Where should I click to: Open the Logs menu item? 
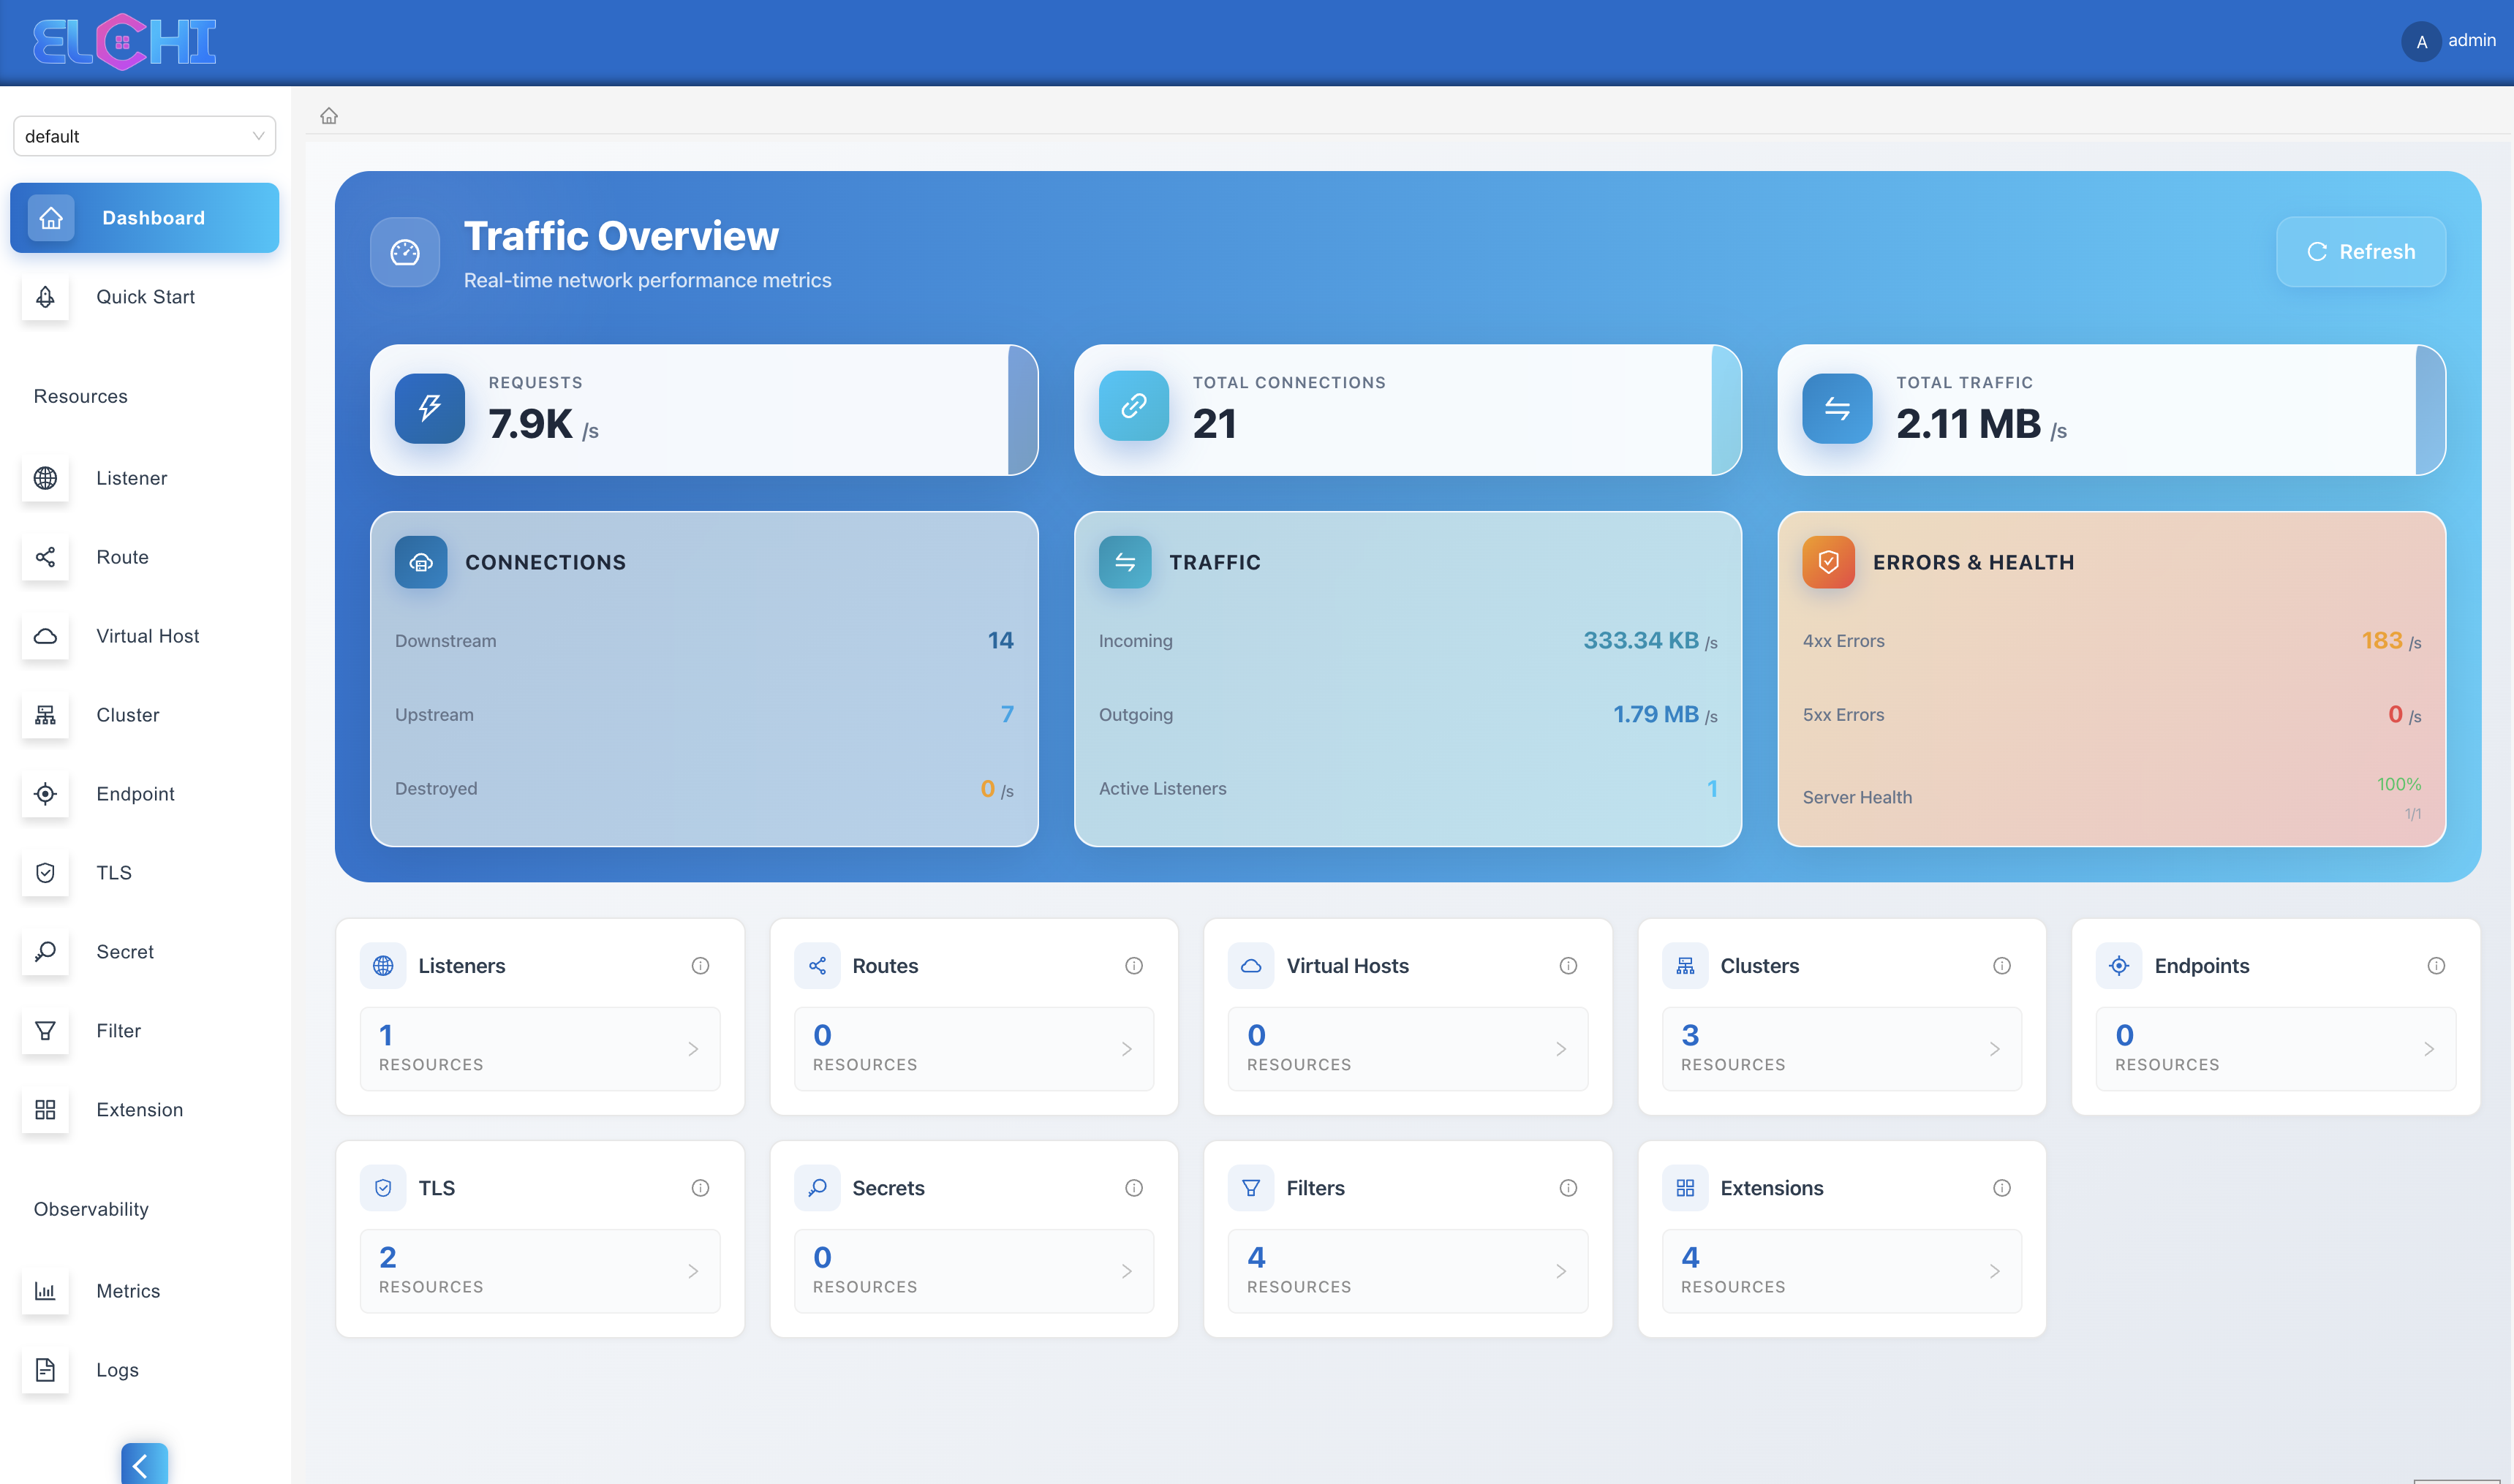pos(117,1370)
